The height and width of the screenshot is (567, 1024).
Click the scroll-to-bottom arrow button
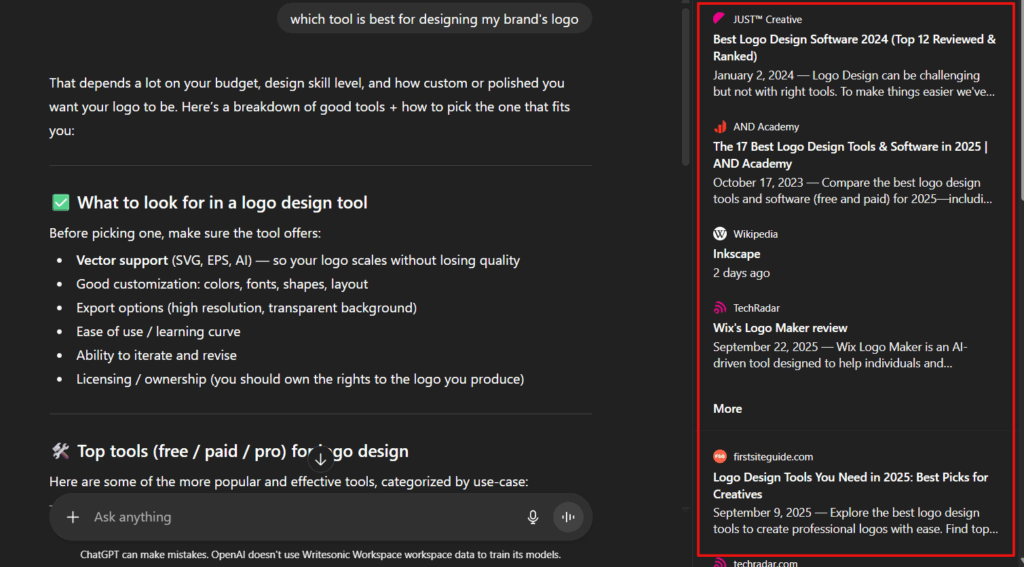pos(321,459)
